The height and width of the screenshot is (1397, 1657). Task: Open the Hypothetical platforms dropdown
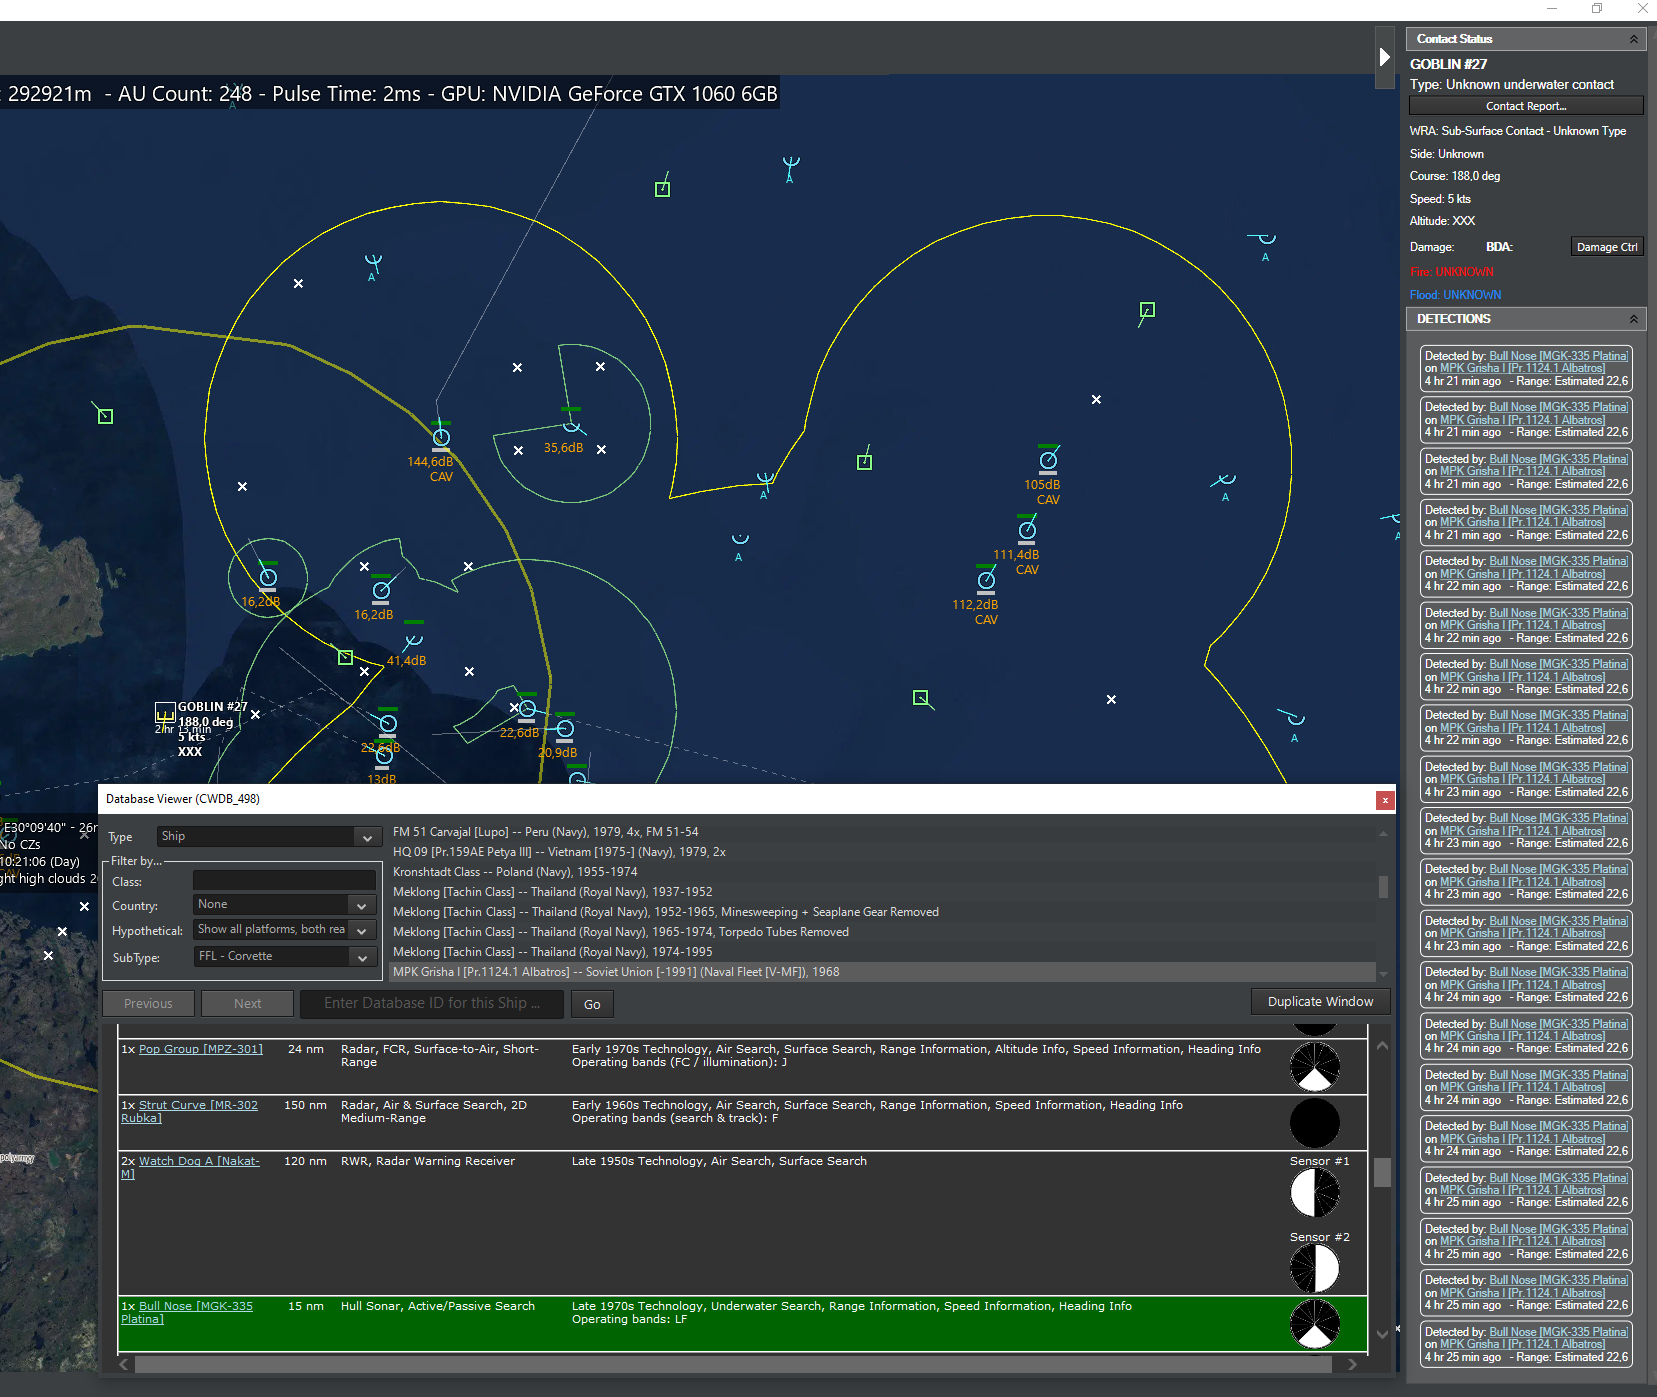click(x=284, y=930)
